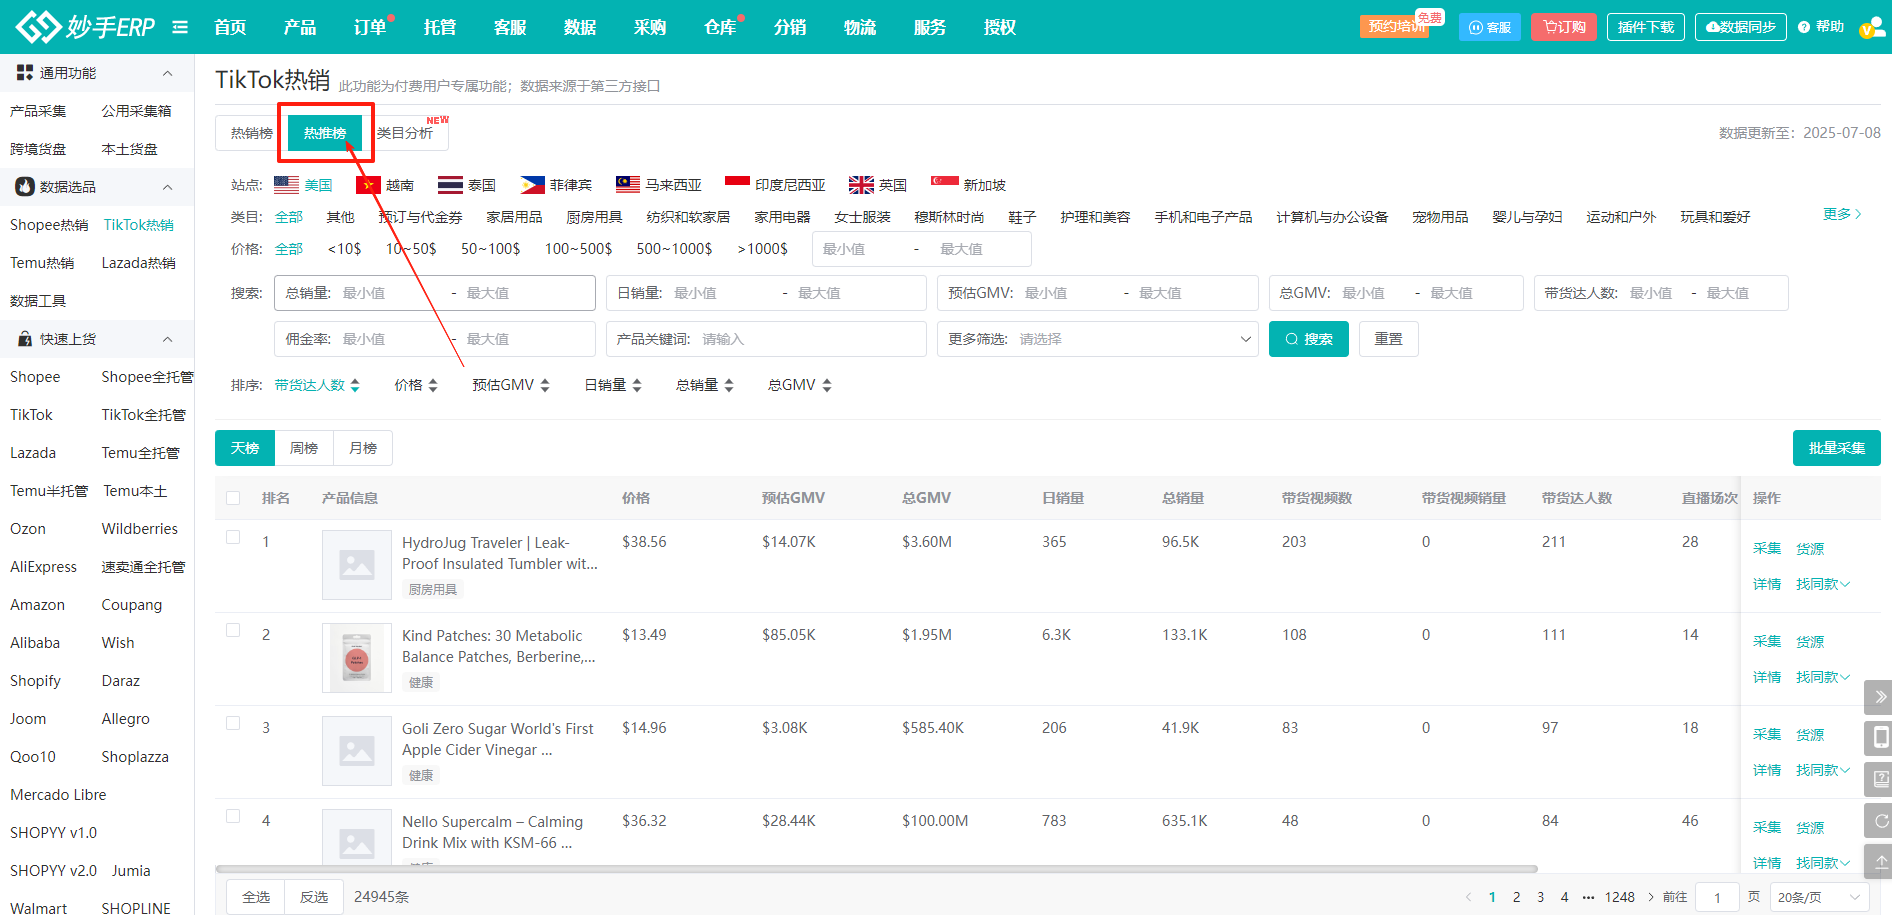This screenshot has width=1892, height=915.
Task: Switch to the 类目分析 tab
Action: coord(405,133)
